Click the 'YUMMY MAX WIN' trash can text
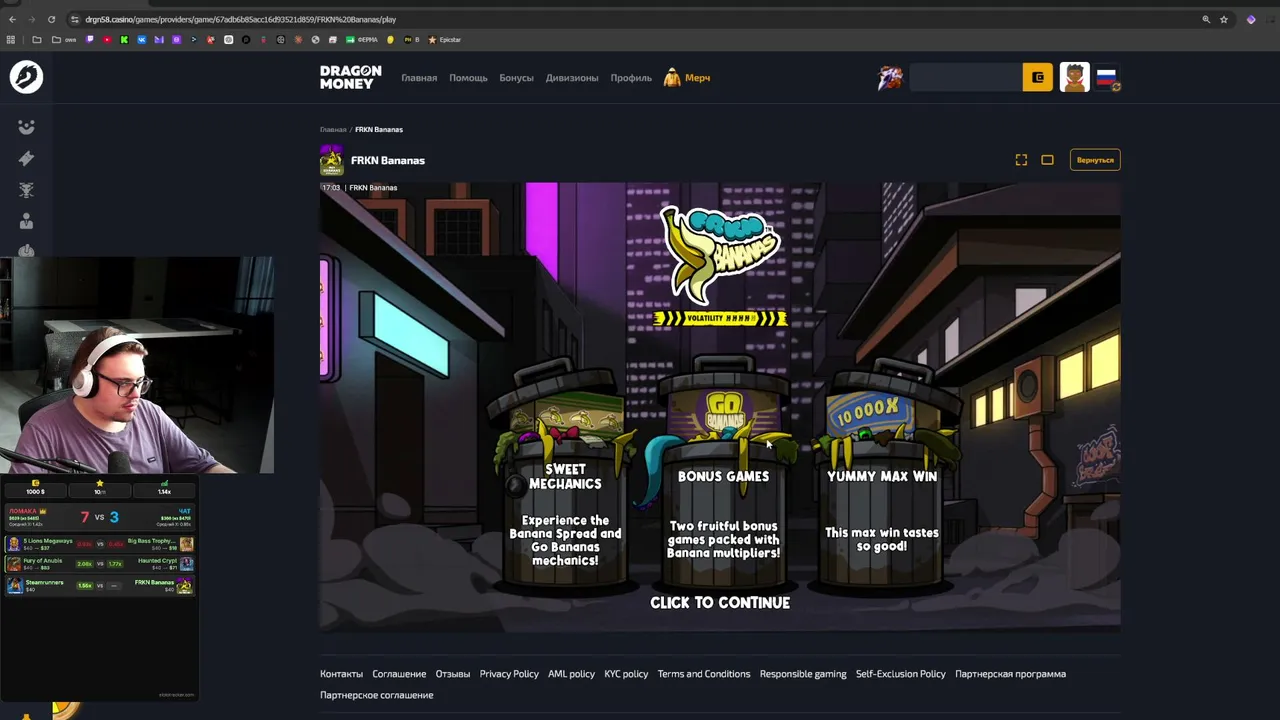Screen dimensions: 1280x720 point(882,477)
